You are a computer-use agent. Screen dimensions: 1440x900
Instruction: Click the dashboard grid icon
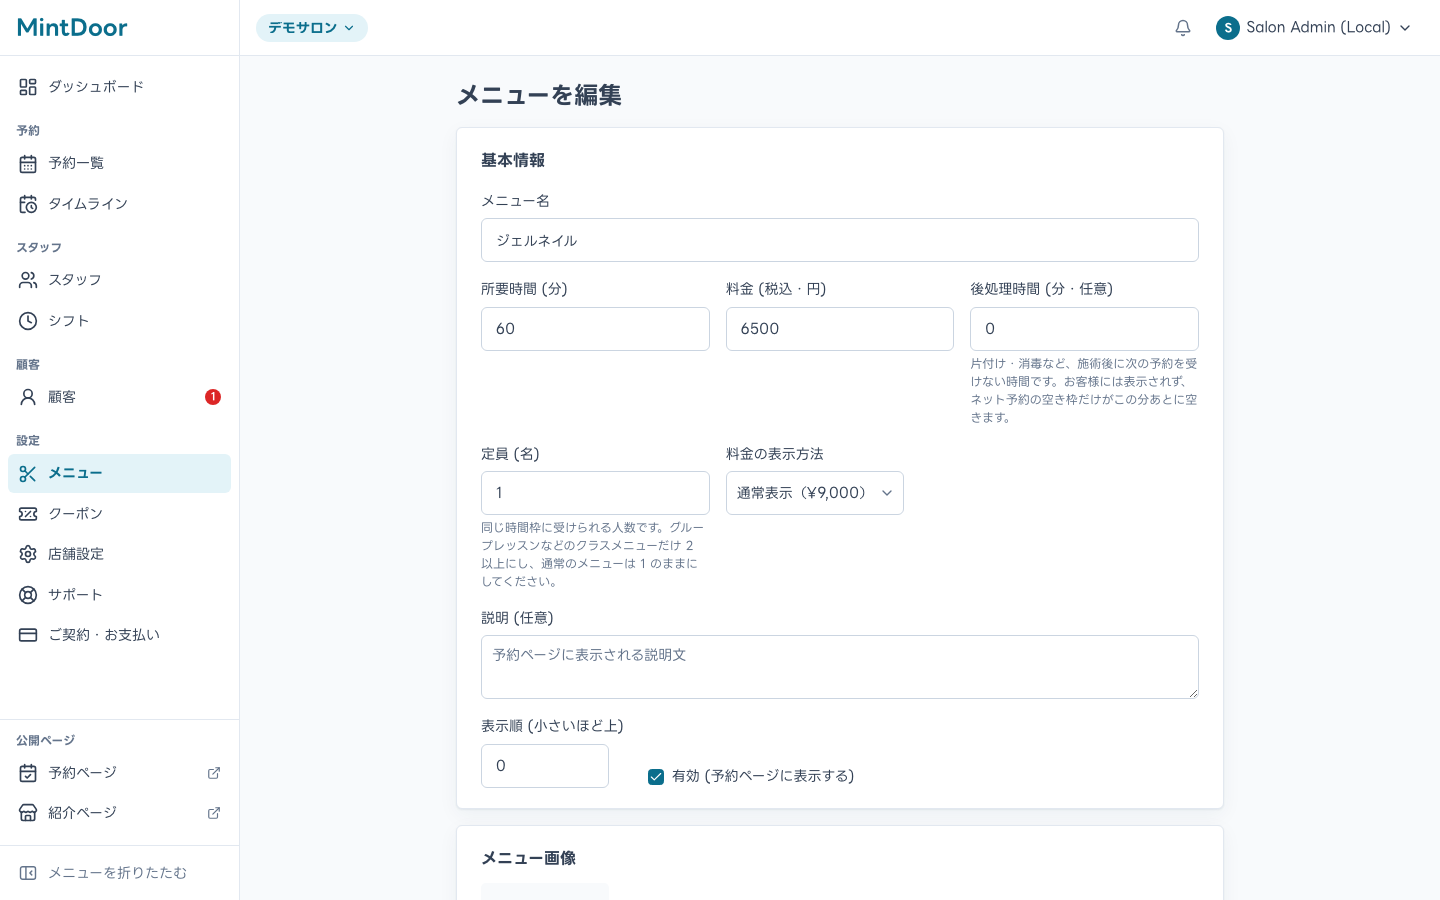[x=28, y=87]
